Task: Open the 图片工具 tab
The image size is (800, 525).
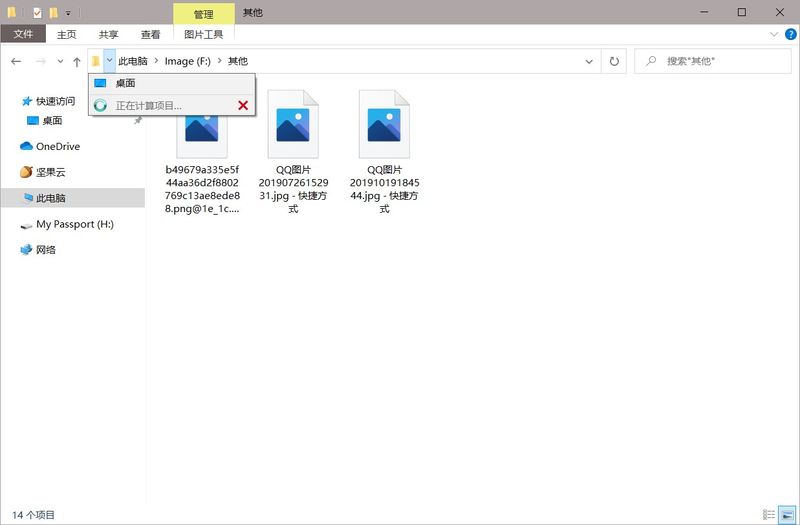Action: click(x=203, y=34)
